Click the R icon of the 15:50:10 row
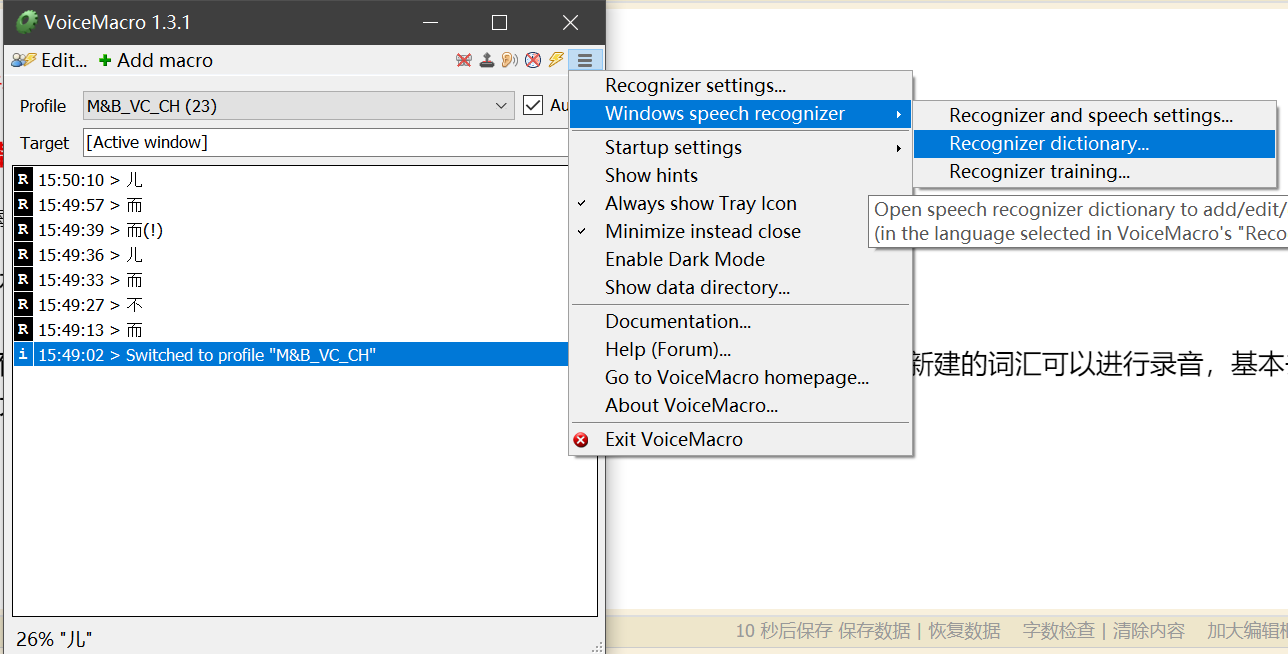This screenshot has width=1288, height=654. click(x=23, y=180)
